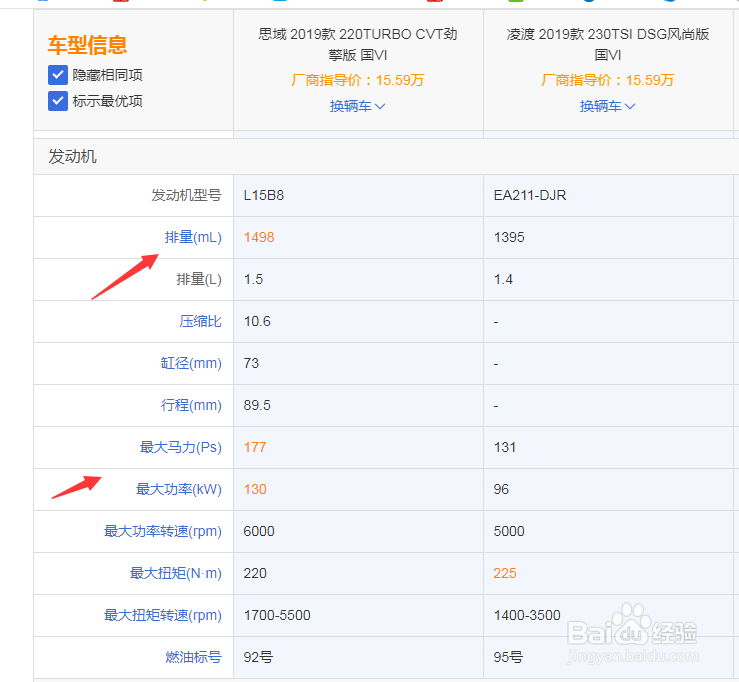The image size is (739, 682).
Task: Click the 131 horsepower value
Action: 505,447
